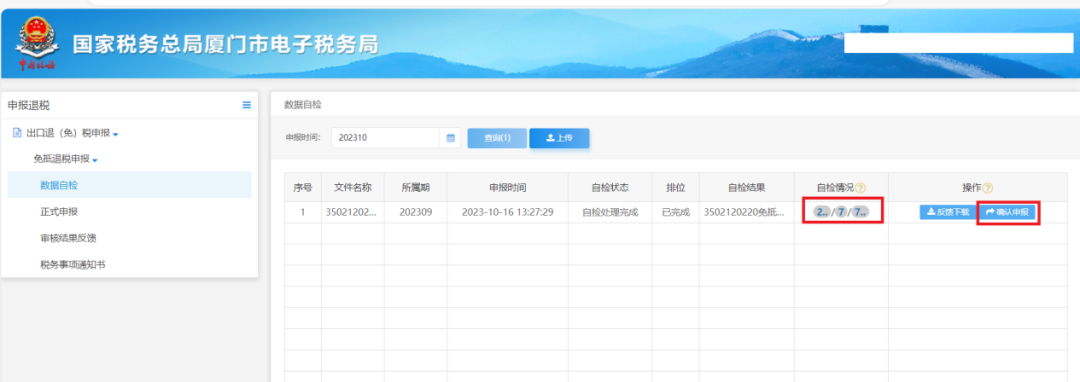The height and width of the screenshot is (382, 1080).
Task: Click the 排位 cell 已完成
Action: coord(675,212)
